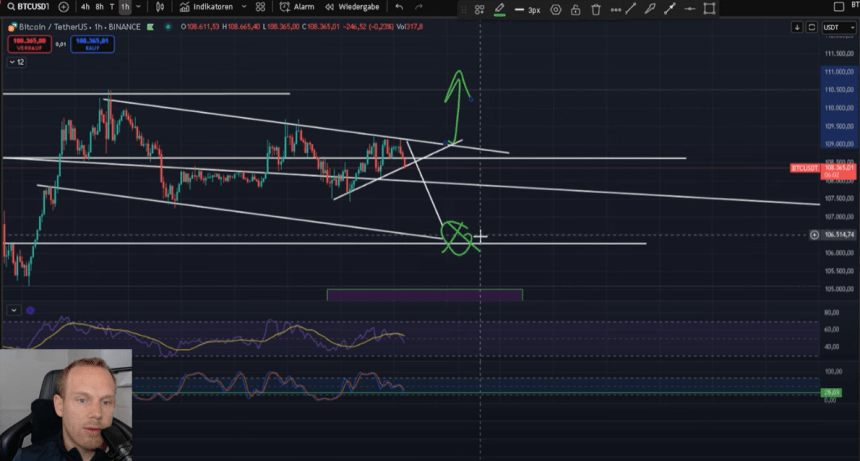Open the indicator templates grid icon
Image resolution: width=860 pixels, height=461 pixels.
261,7
